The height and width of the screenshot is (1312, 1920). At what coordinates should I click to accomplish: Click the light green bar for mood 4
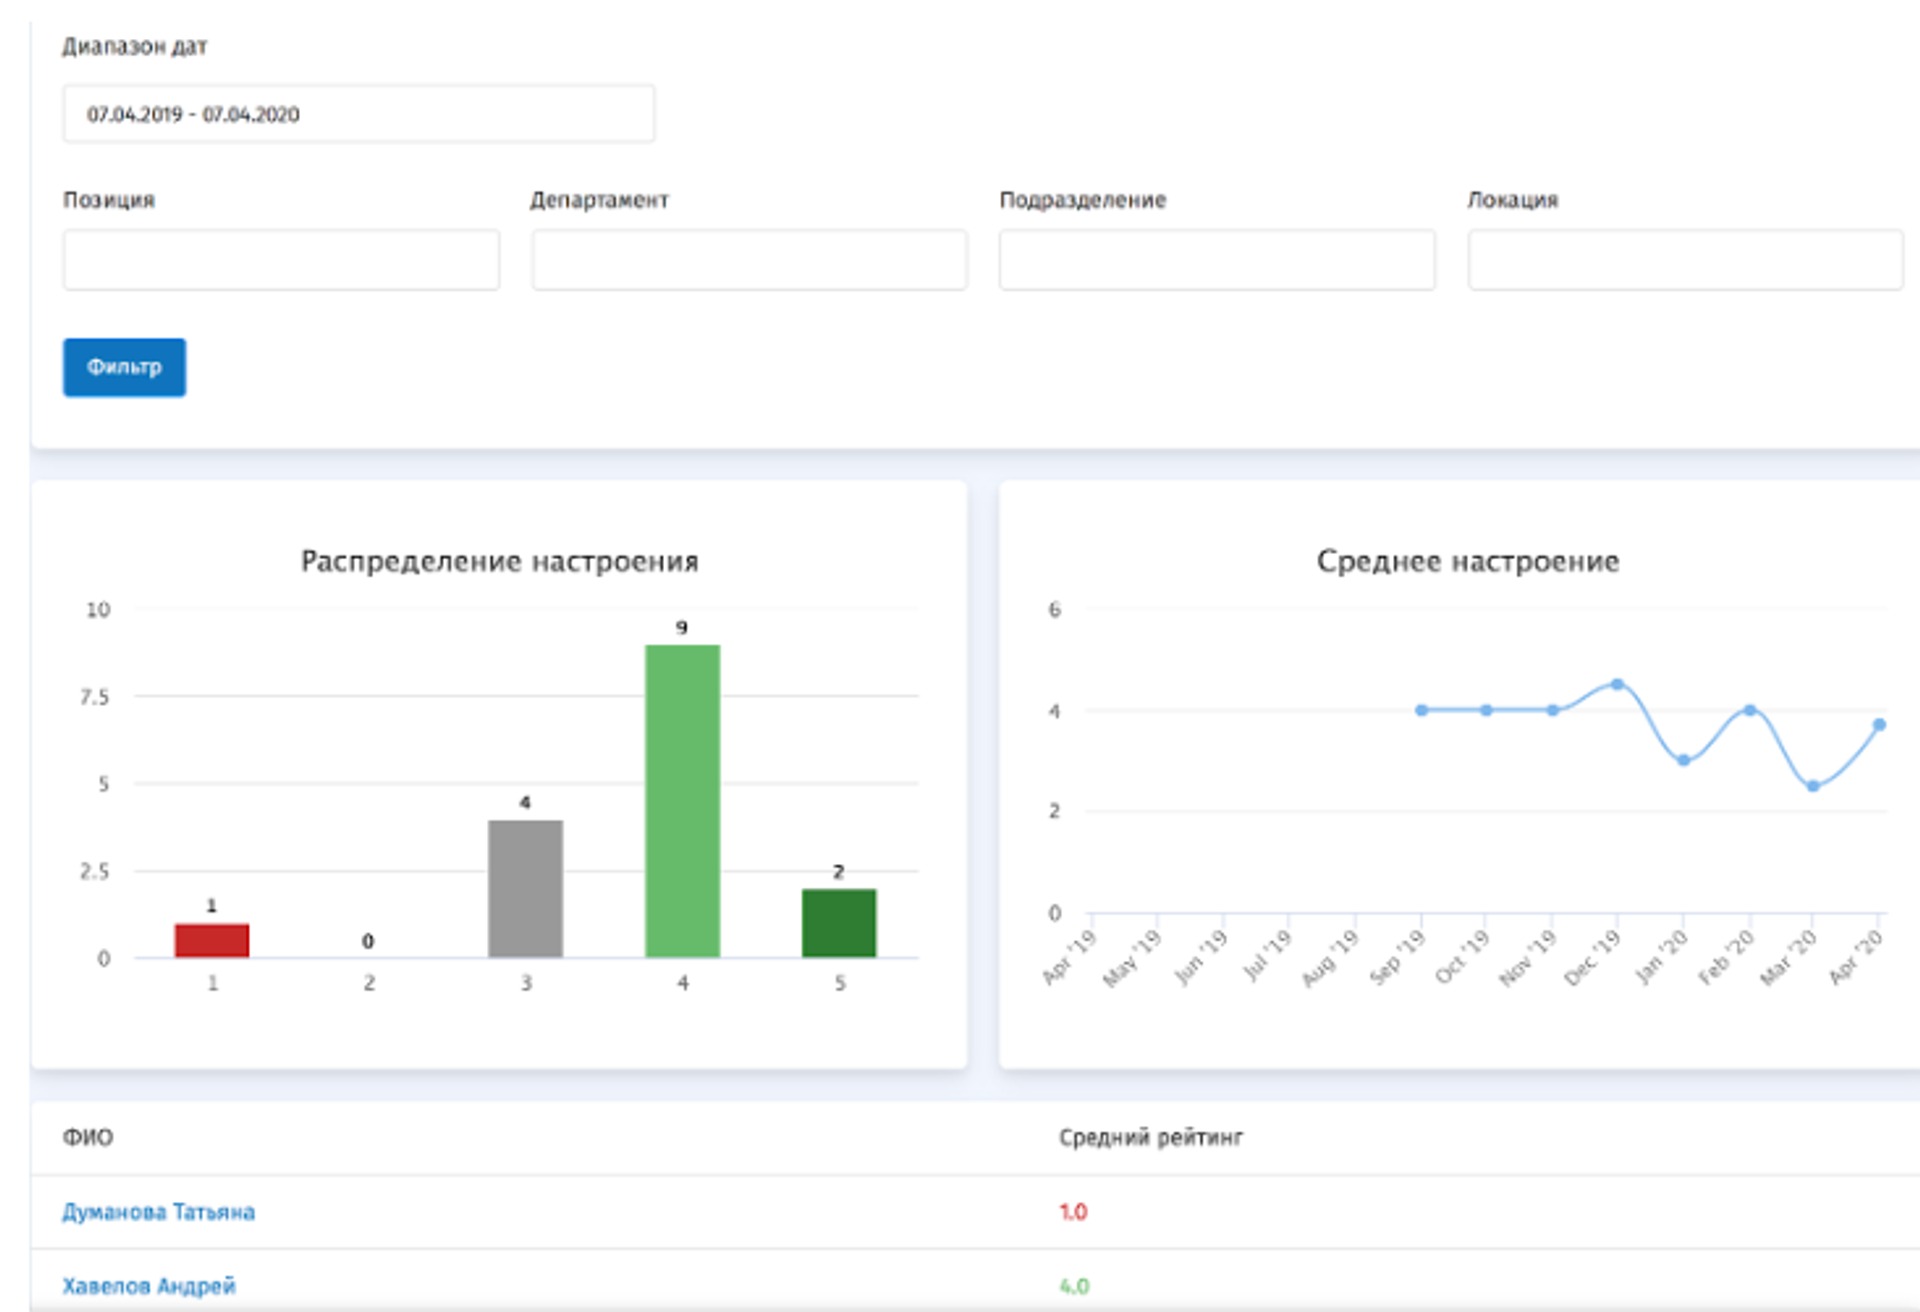(x=682, y=801)
